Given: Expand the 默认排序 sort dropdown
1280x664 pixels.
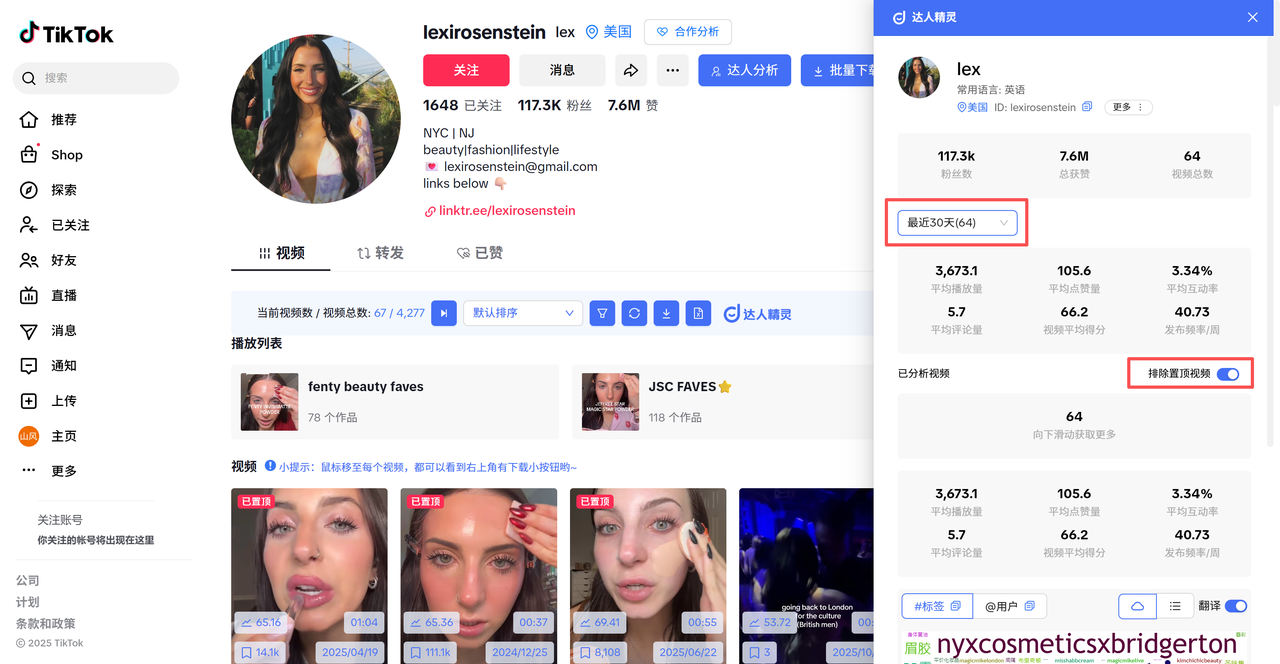Looking at the screenshot, I should click(523, 313).
